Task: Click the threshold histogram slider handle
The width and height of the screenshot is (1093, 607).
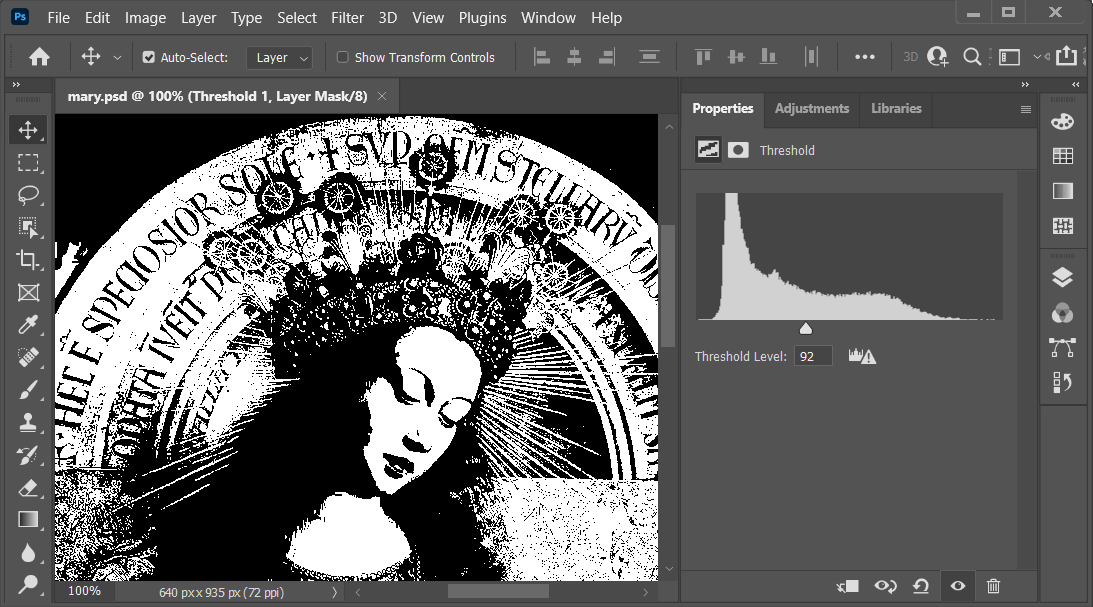Action: tap(806, 329)
